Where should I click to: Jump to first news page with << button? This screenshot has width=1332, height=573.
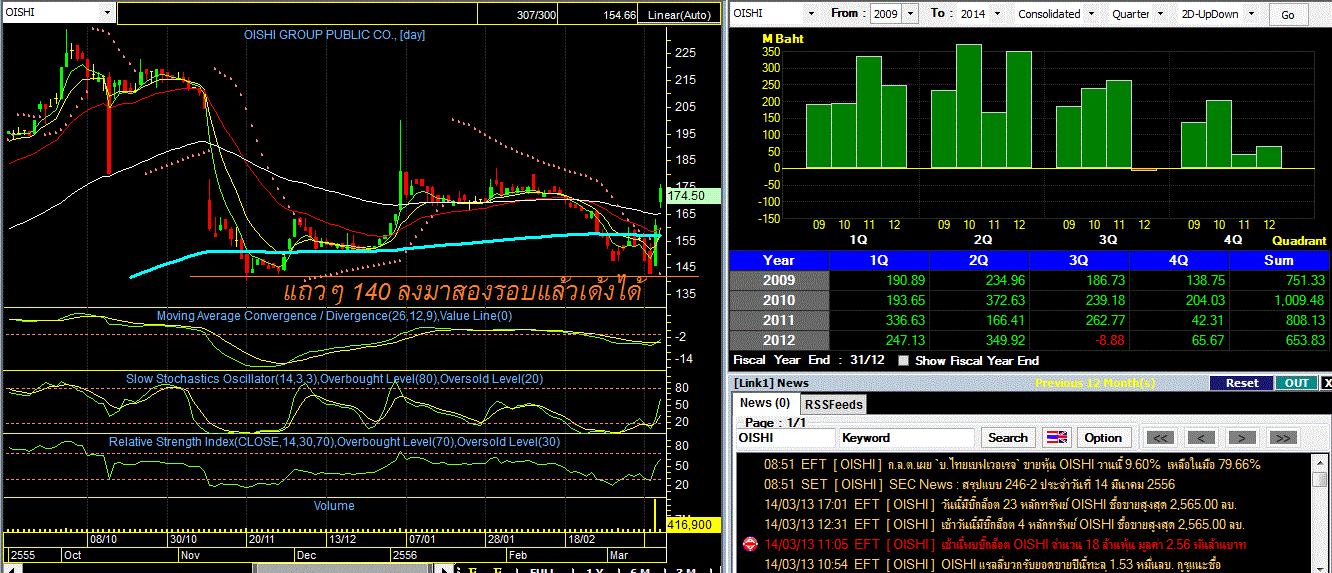(x=1160, y=437)
